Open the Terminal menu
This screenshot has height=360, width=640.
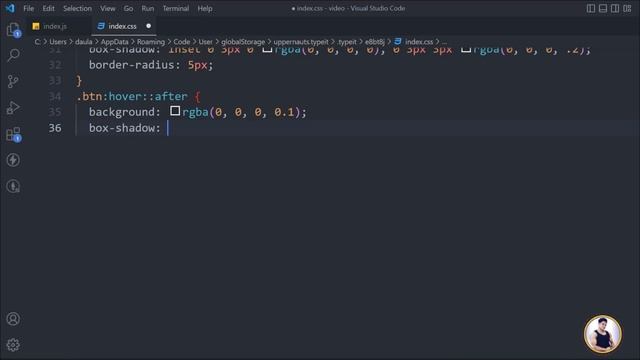coord(176,8)
